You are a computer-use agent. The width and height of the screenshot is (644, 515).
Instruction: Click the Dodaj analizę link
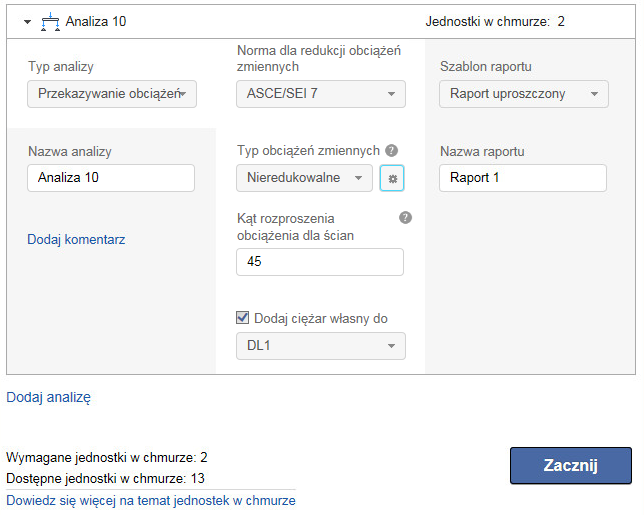(49, 397)
